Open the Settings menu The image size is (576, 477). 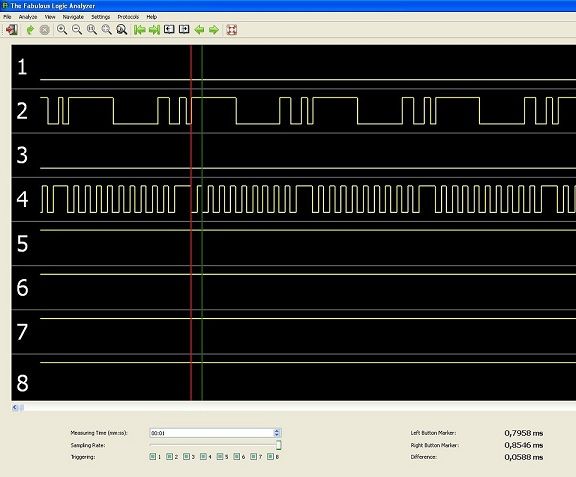tap(101, 17)
